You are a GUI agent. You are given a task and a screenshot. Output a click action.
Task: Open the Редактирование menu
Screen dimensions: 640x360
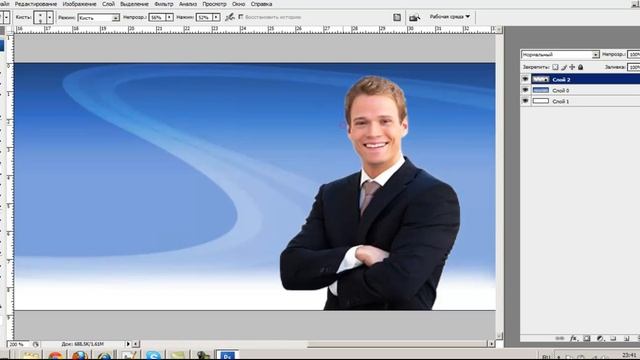(x=36, y=4)
